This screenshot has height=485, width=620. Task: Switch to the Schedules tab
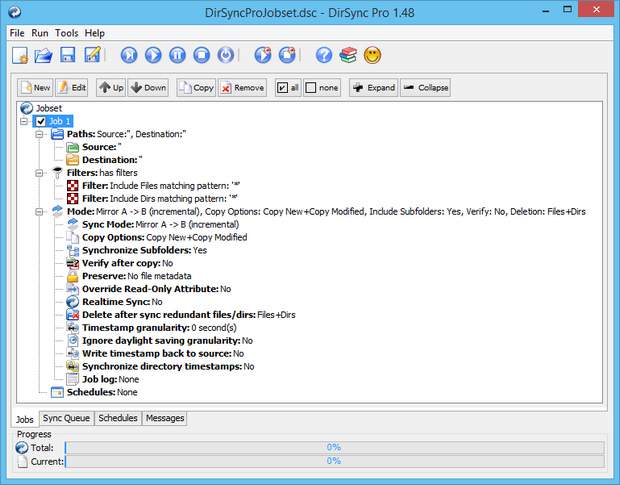coord(118,418)
